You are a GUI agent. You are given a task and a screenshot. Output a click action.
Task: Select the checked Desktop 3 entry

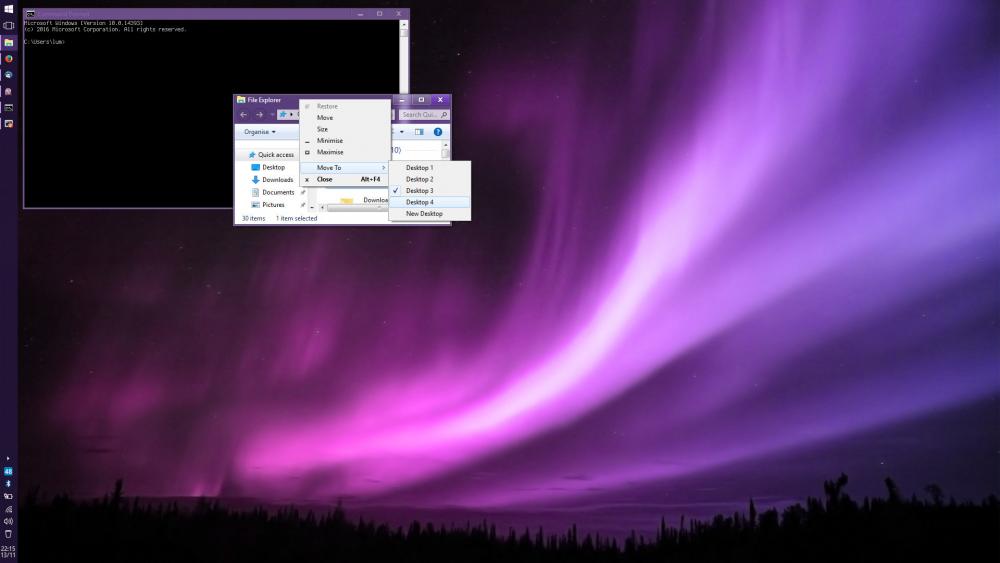click(x=419, y=190)
